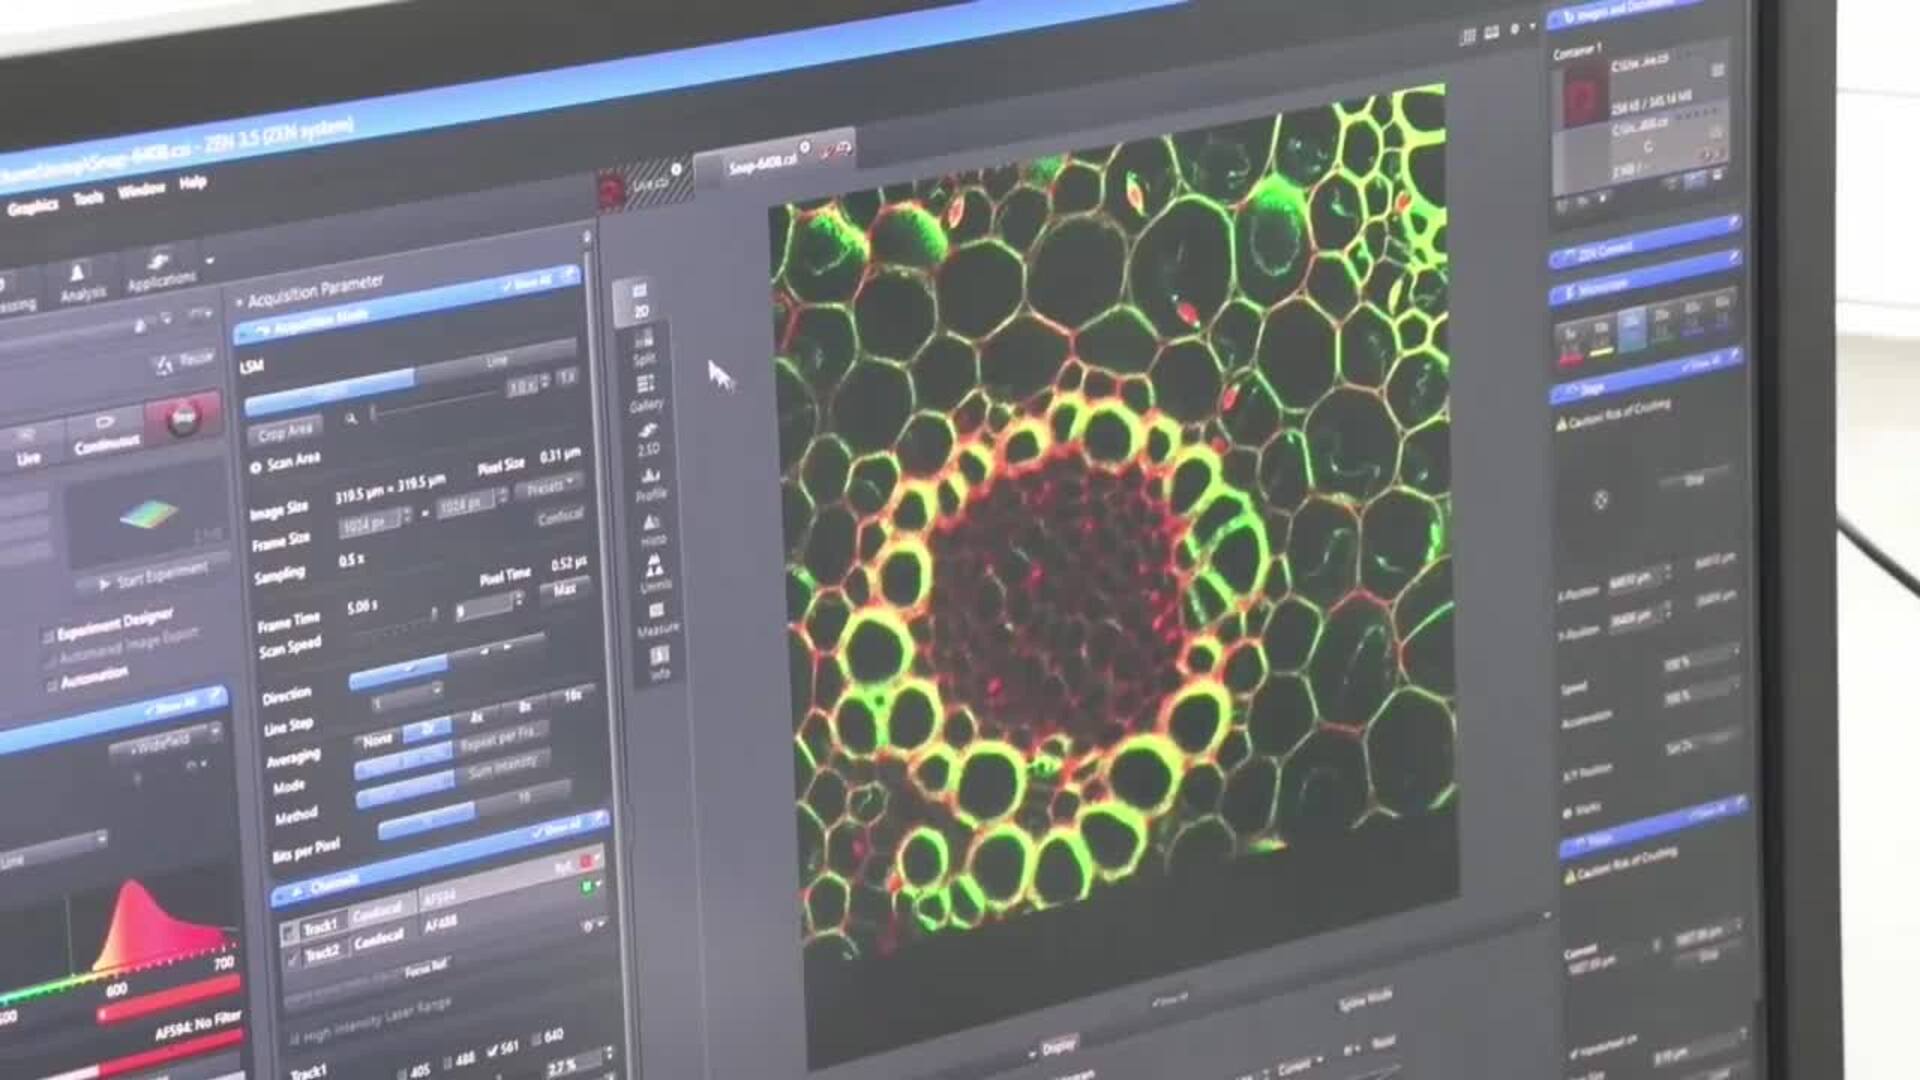
Task: Collapse the Acquisition Parameter section
Action: [x=239, y=301]
